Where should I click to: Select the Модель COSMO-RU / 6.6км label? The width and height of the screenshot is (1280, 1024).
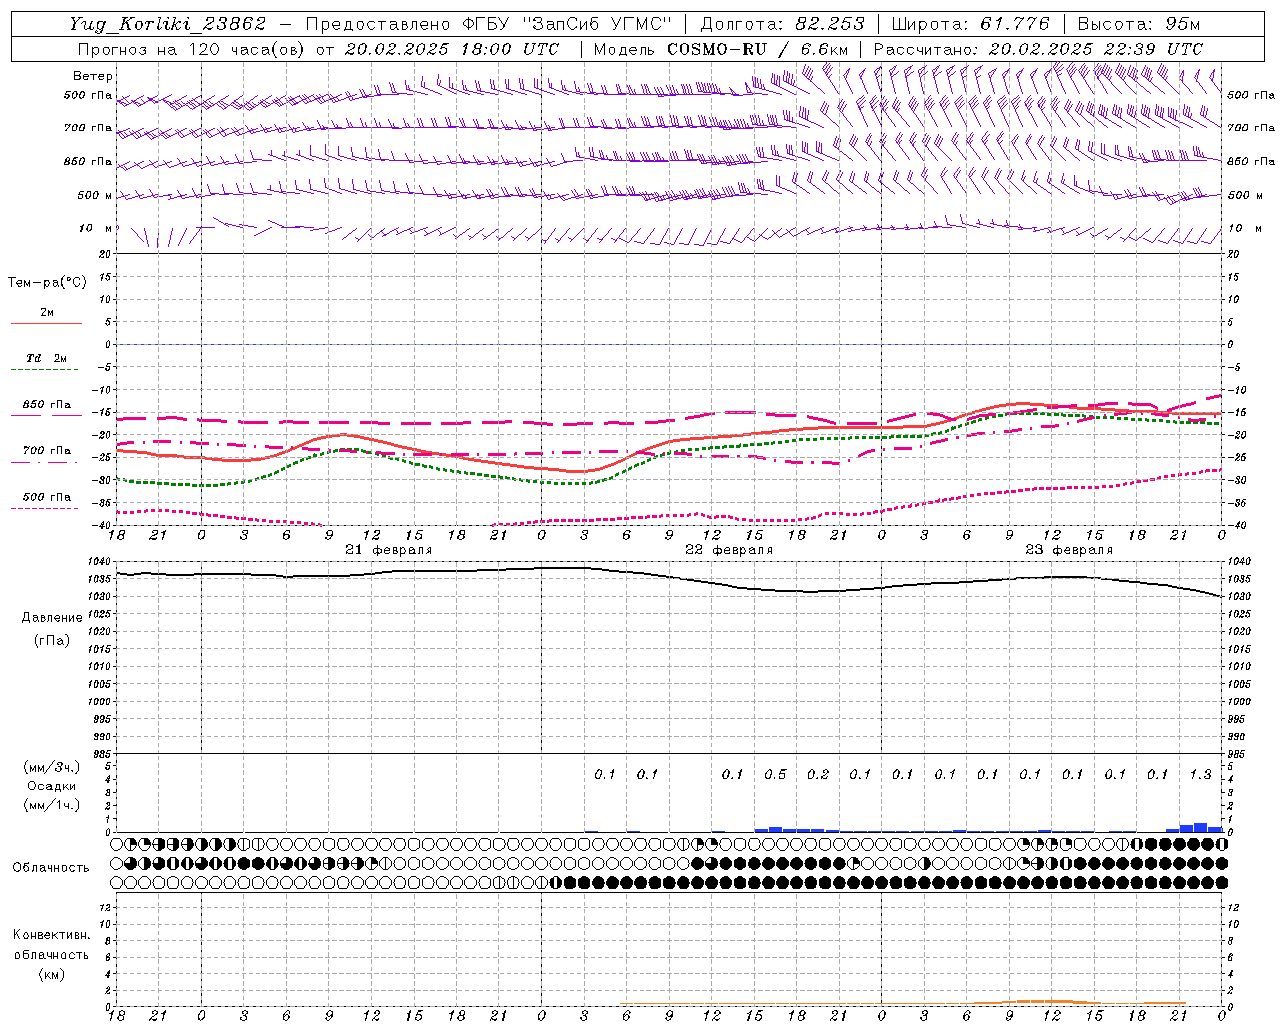720,49
